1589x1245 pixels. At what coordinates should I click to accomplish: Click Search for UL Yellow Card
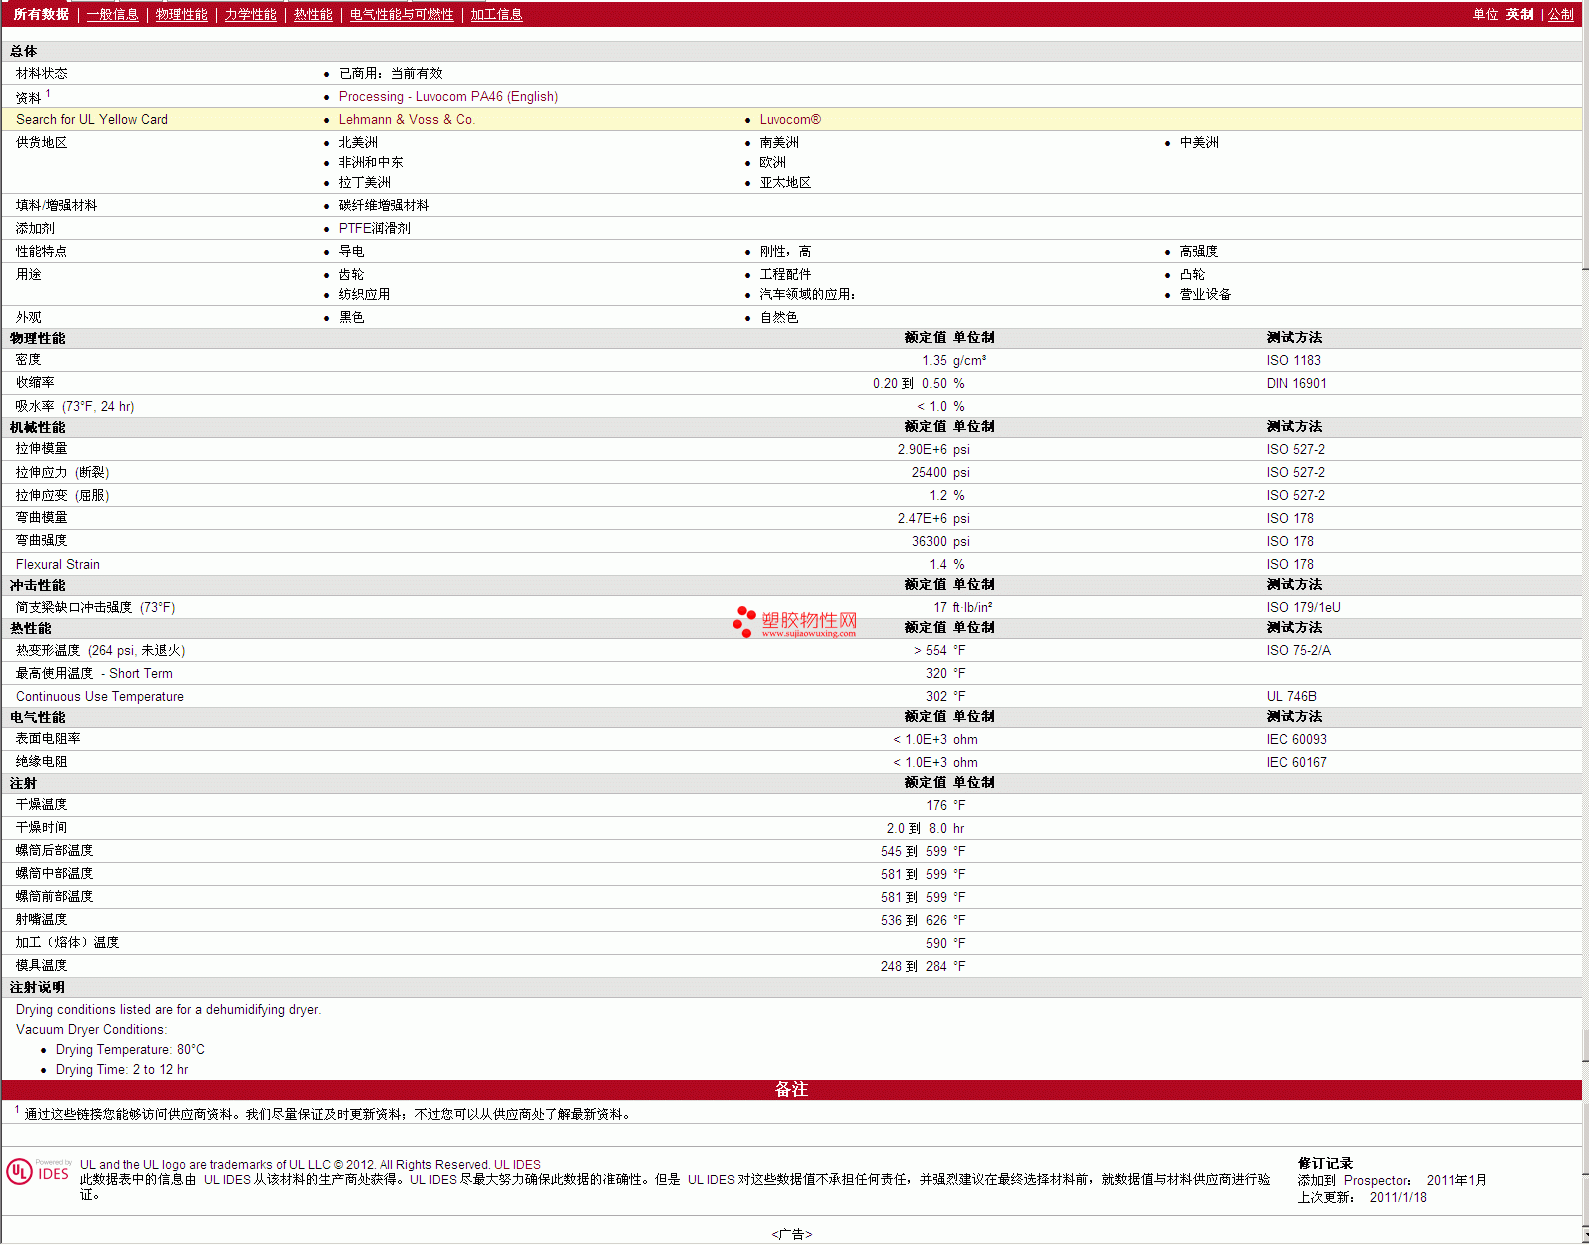92,119
